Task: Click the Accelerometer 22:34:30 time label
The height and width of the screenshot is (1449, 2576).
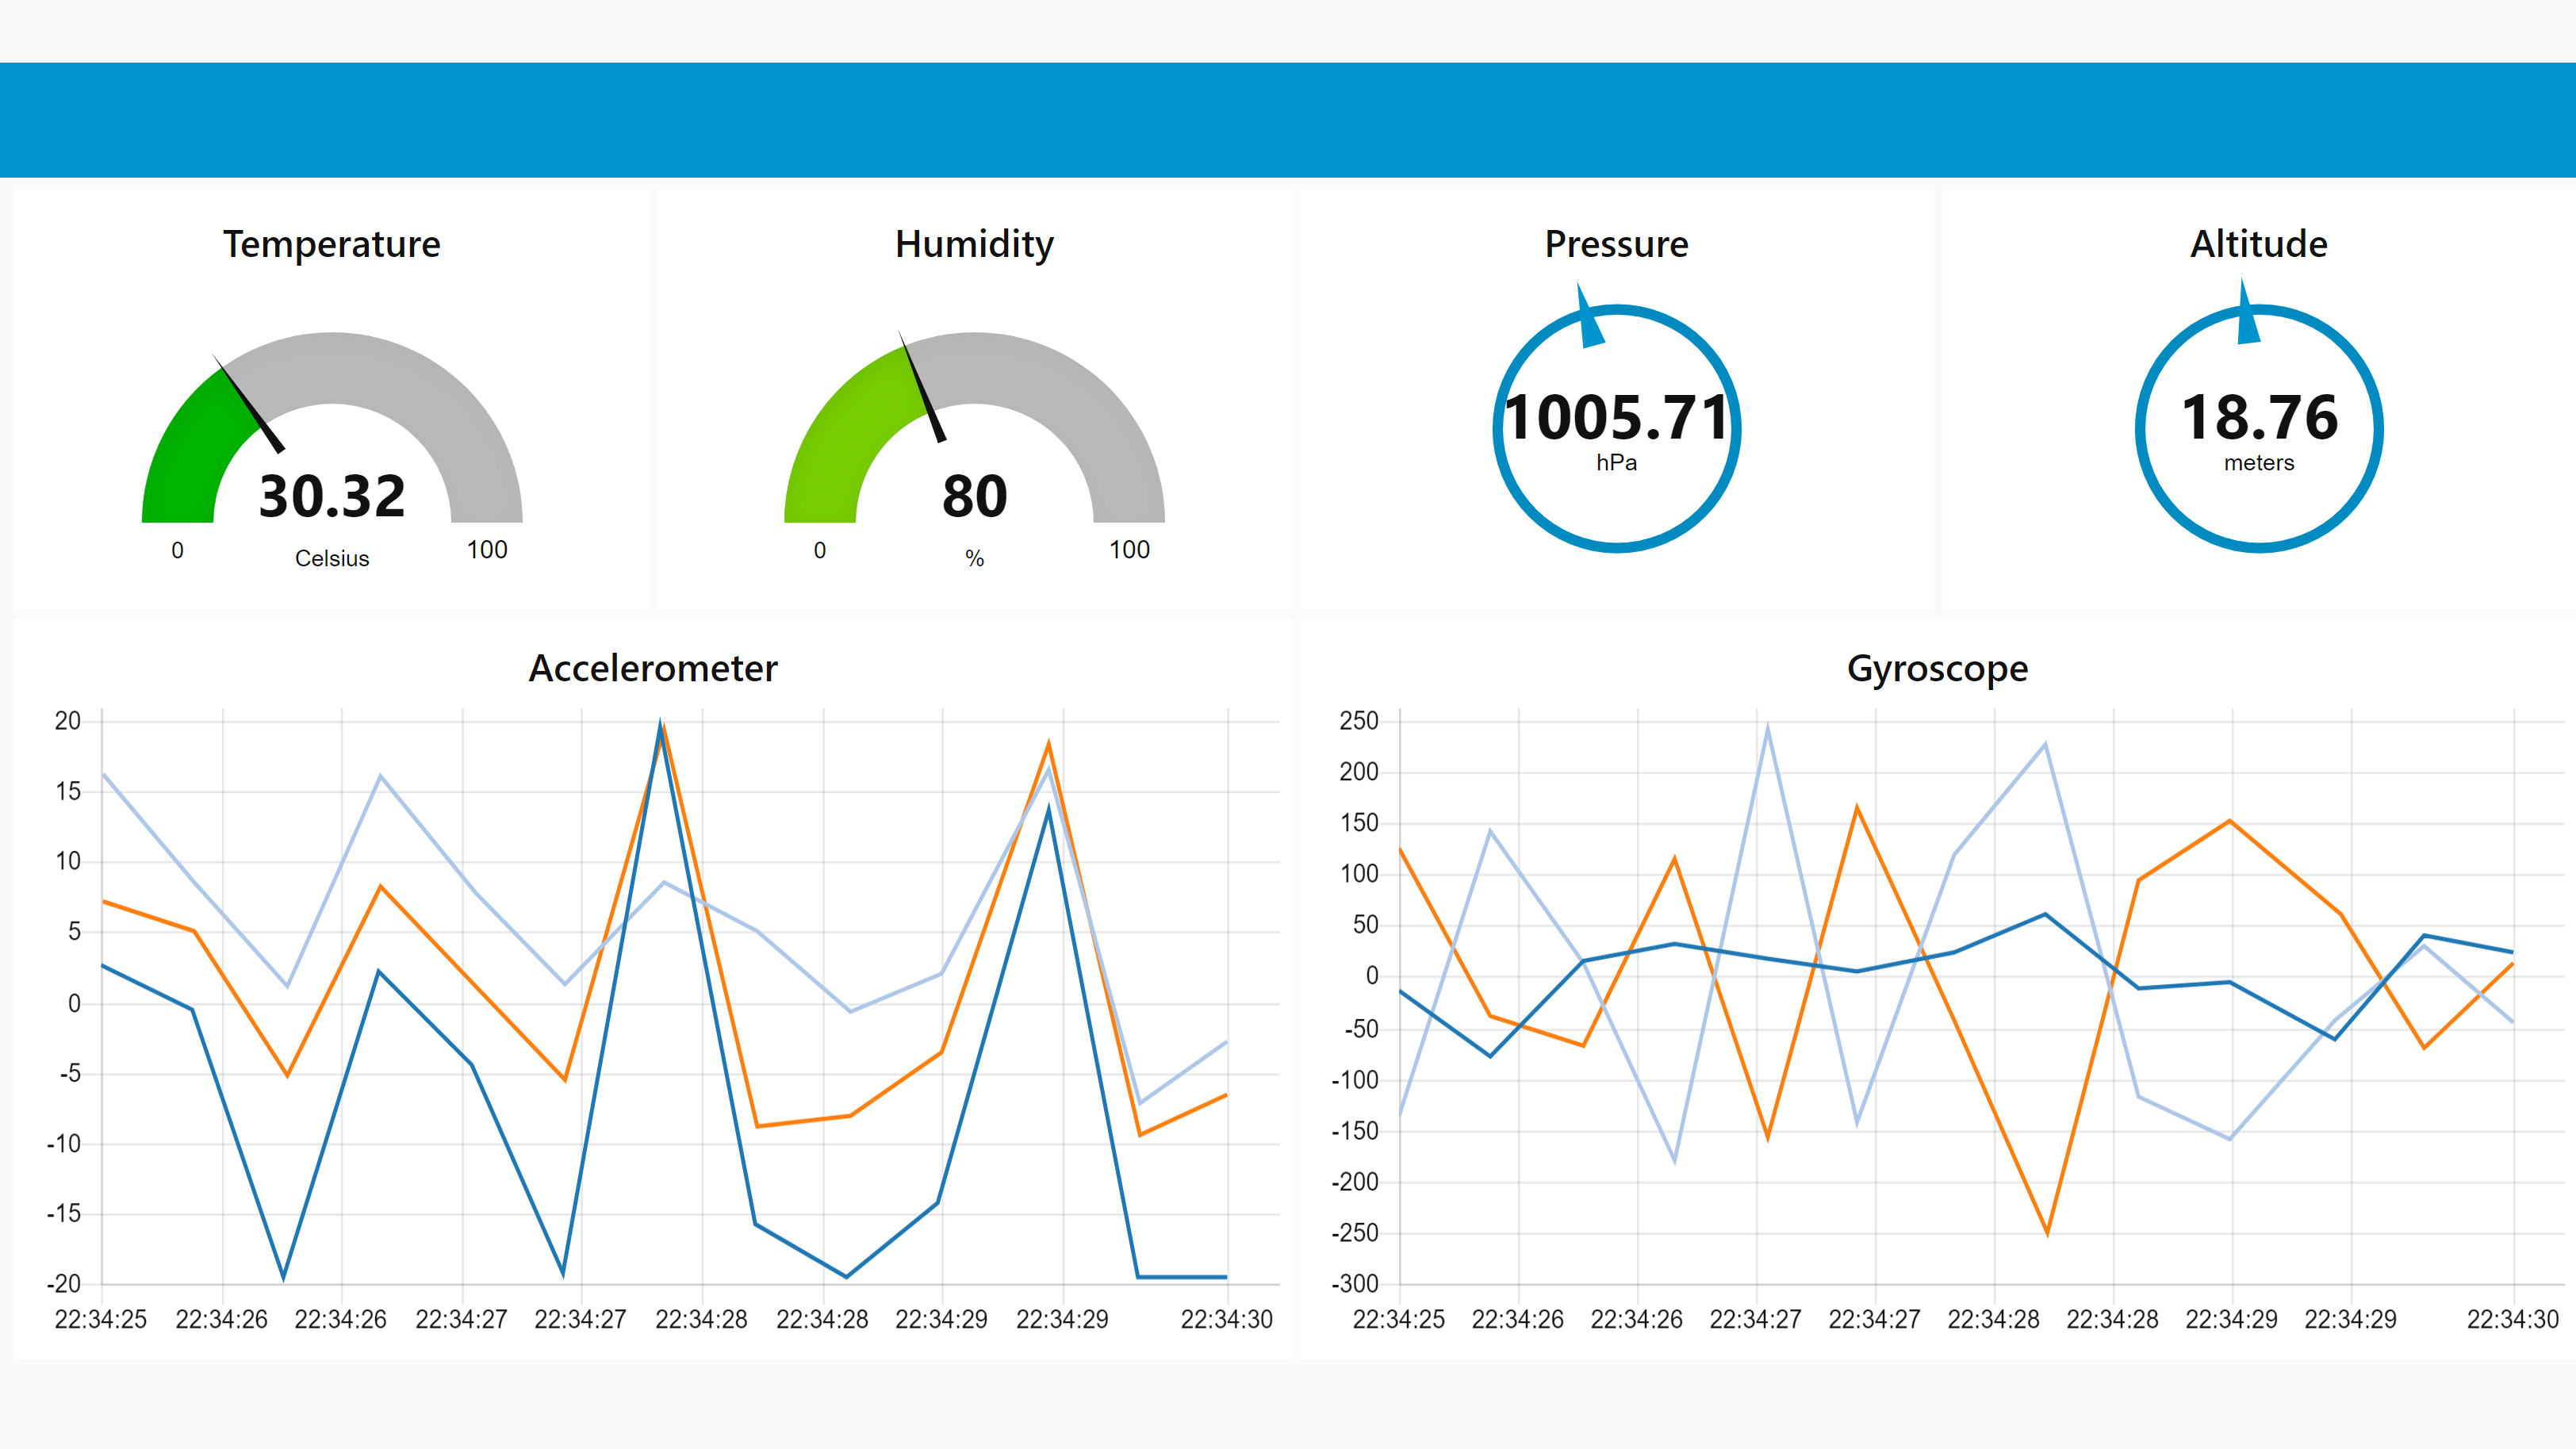Action: [x=1226, y=1319]
